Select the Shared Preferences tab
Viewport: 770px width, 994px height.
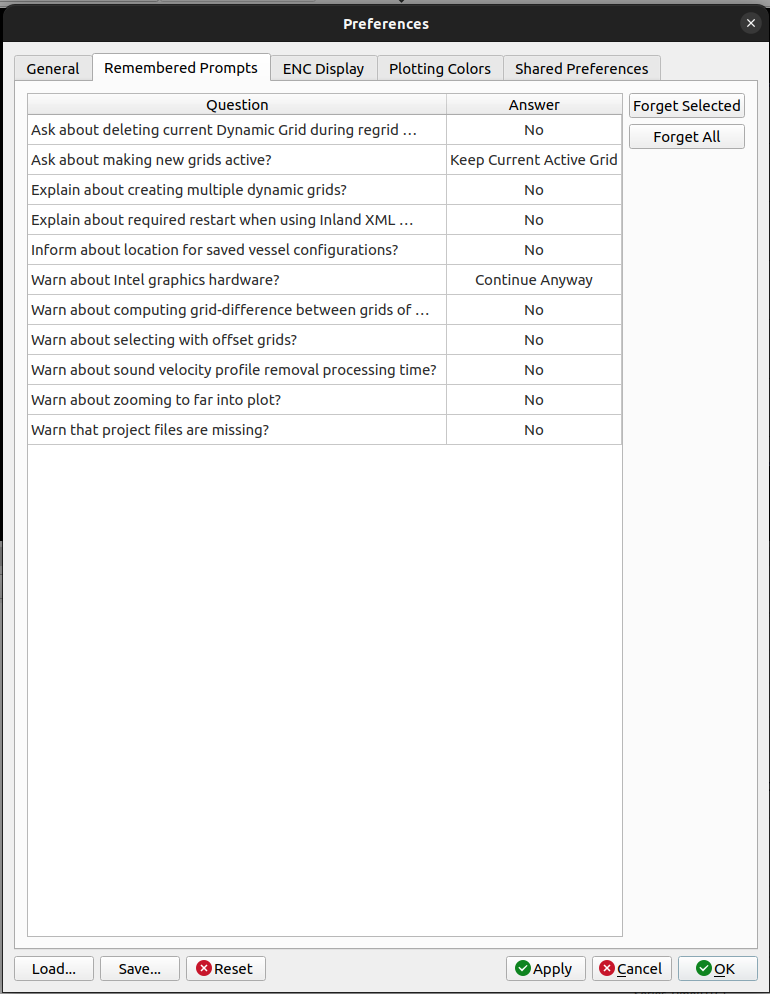[581, 69]
